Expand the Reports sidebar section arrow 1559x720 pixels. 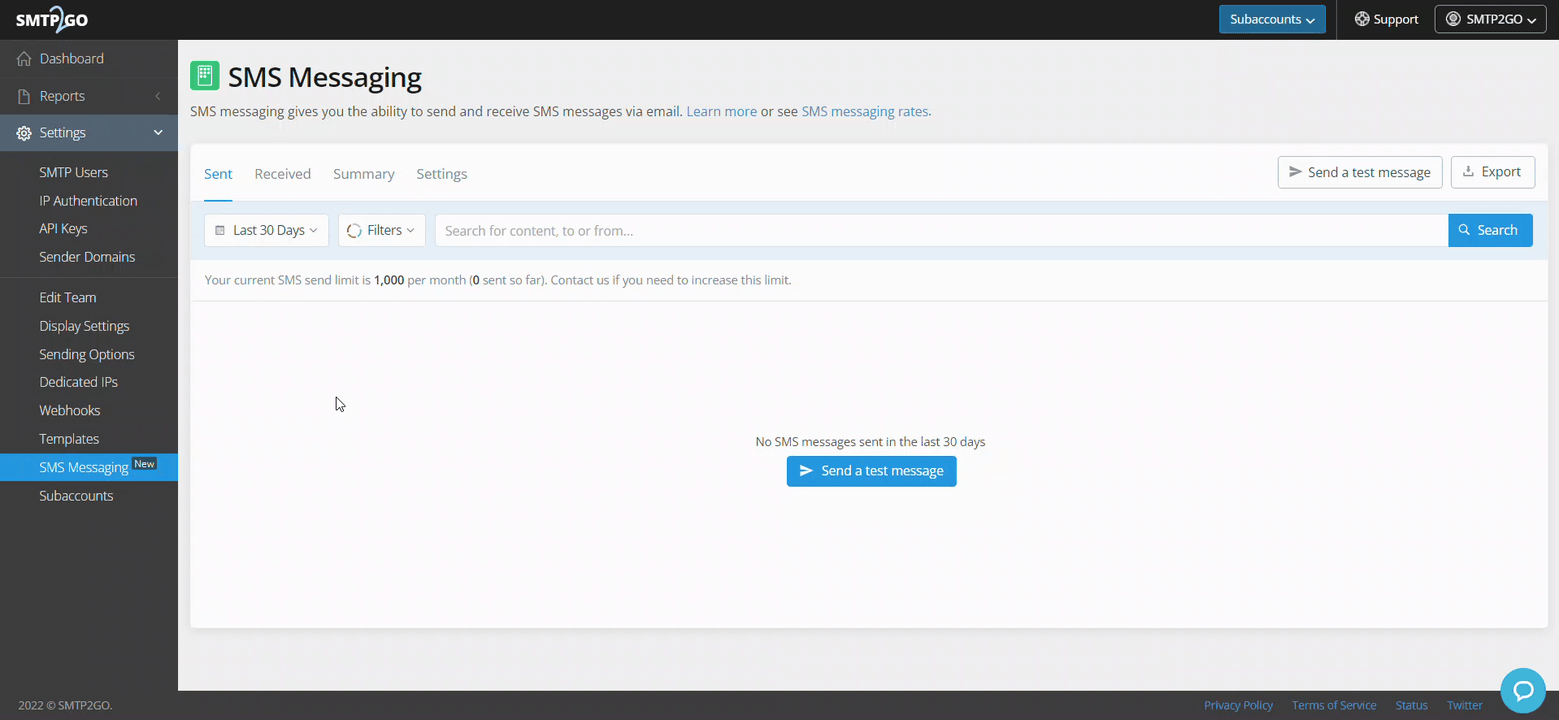[158, 96]
